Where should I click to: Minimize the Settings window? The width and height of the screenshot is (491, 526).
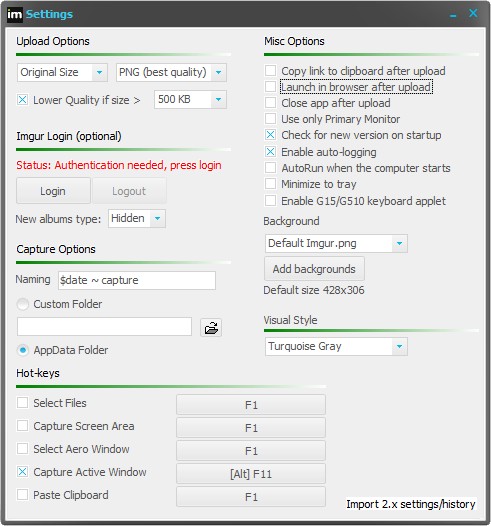[453, 15]
